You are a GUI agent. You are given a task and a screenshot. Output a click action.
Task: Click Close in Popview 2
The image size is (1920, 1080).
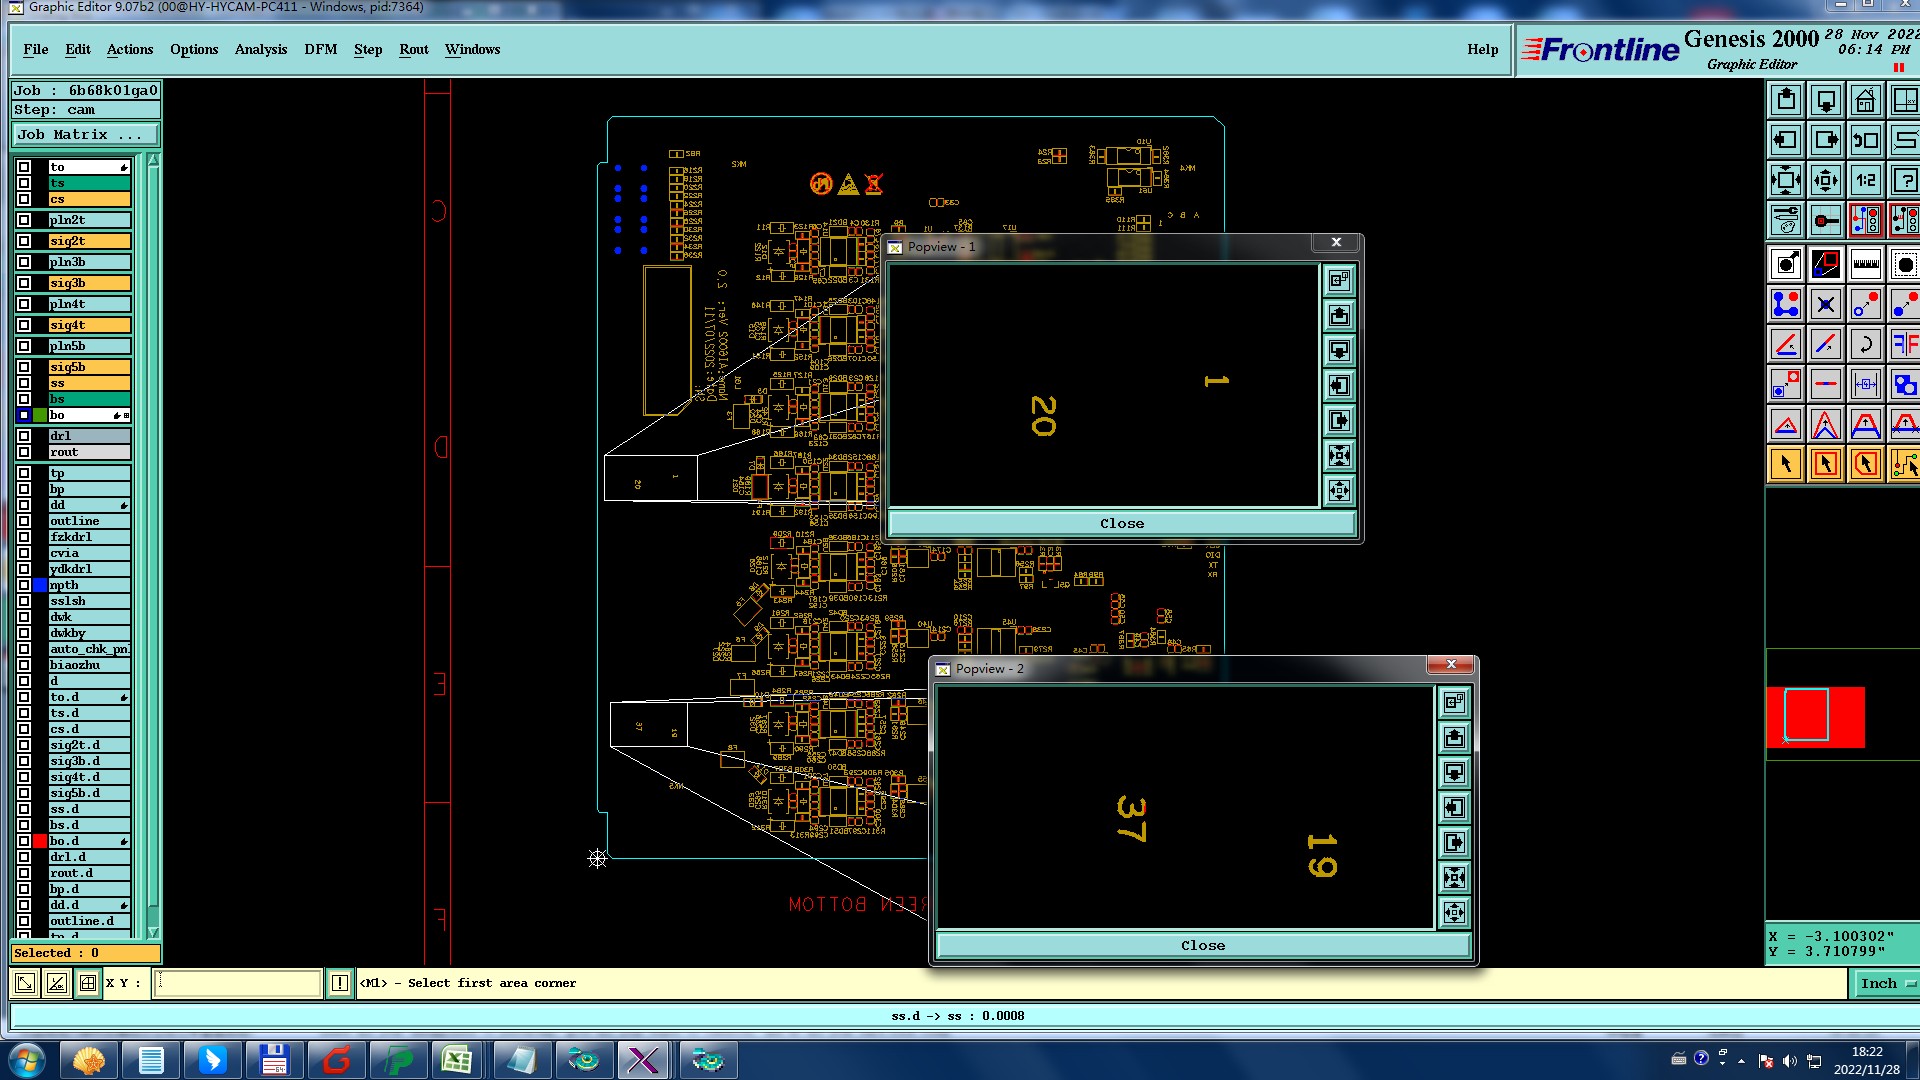tap(1202, 946)
